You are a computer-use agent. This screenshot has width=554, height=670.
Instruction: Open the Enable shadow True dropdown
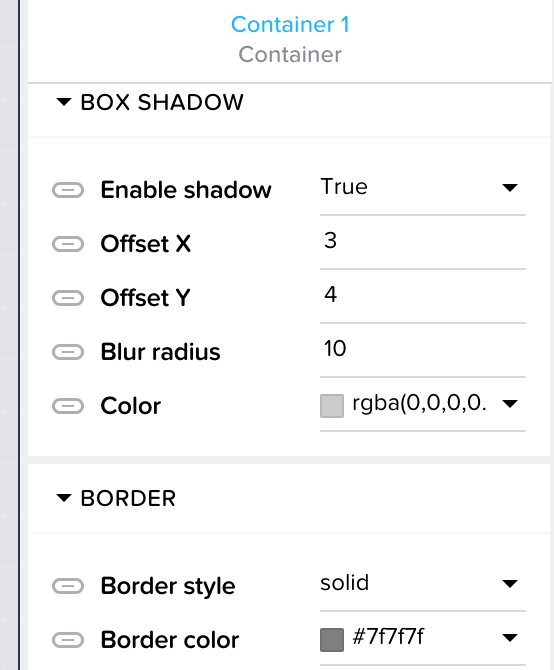[422, 188]
